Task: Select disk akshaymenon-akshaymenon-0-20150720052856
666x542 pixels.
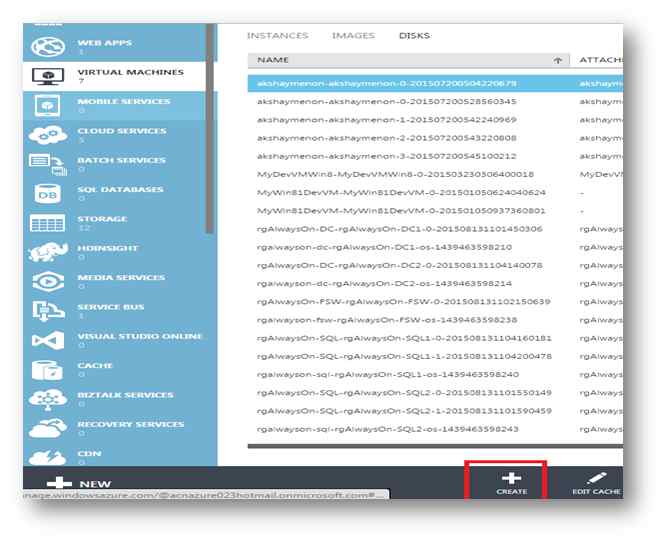Action: 387,102
